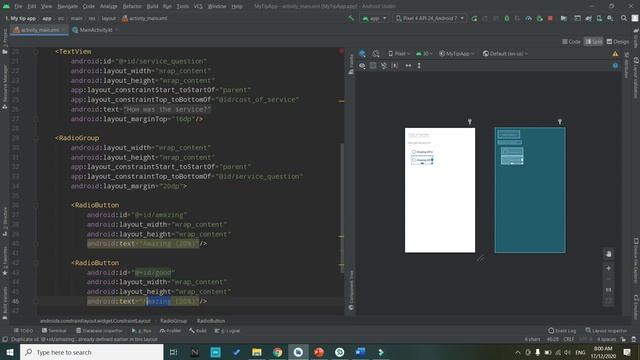The height and width of the screenshot is (360, 640).
Task: Switch to Code view mode
Action: [x=571, y=42]
